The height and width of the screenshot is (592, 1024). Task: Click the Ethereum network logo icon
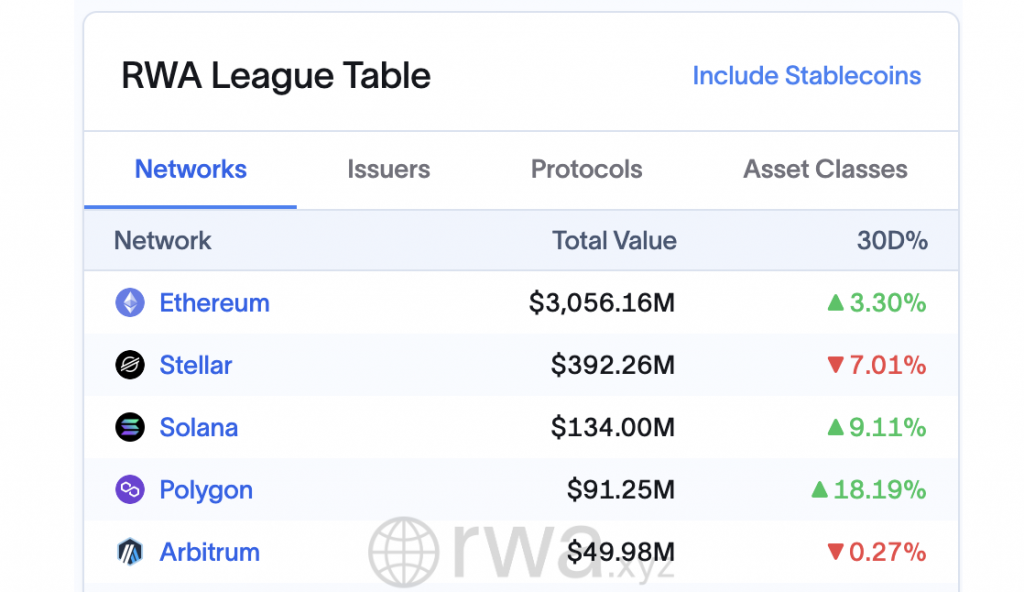[130, 303]
